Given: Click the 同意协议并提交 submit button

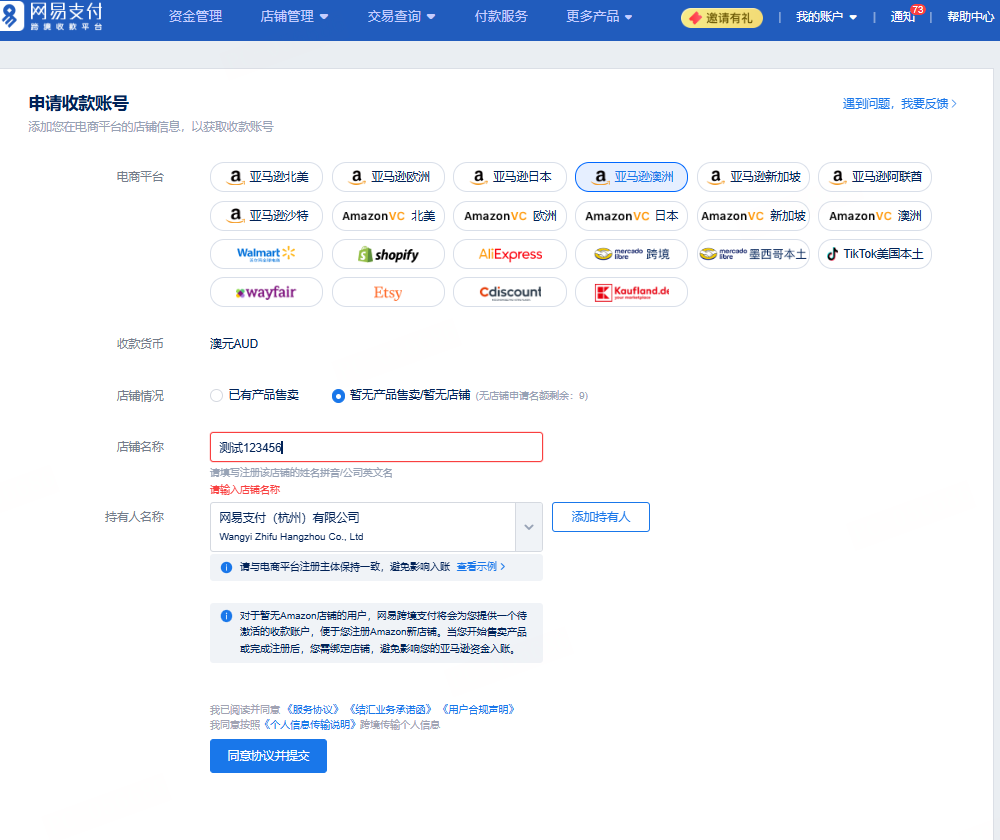Looking at the screenshot, I should 268,756.
